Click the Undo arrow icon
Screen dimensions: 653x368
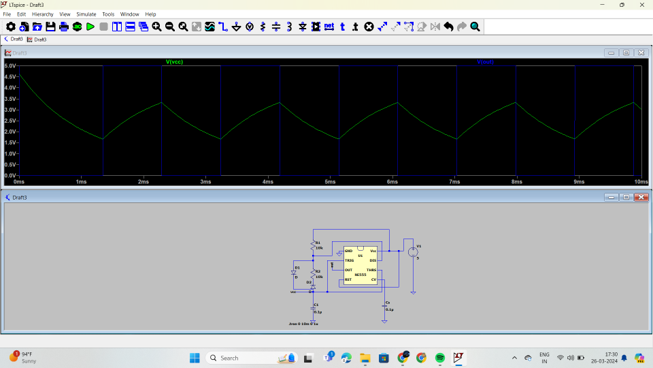click(x=449, y=27)
